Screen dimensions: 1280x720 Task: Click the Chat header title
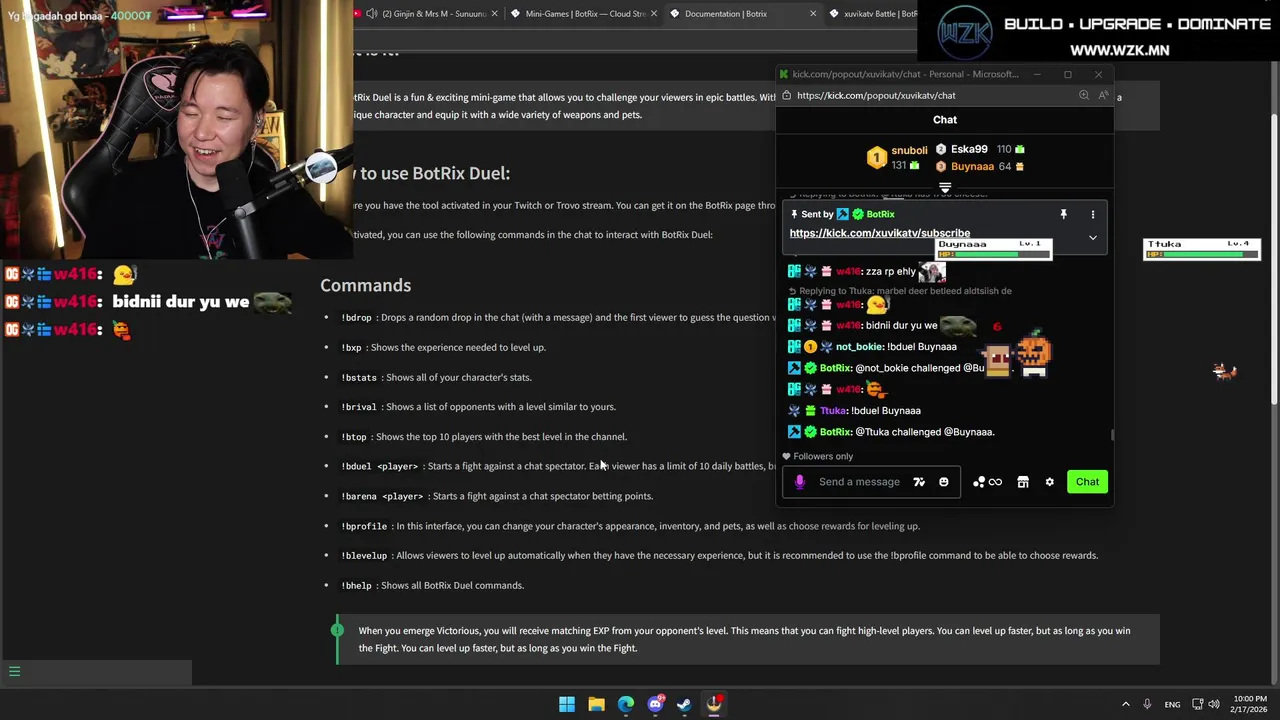[945, 120]
